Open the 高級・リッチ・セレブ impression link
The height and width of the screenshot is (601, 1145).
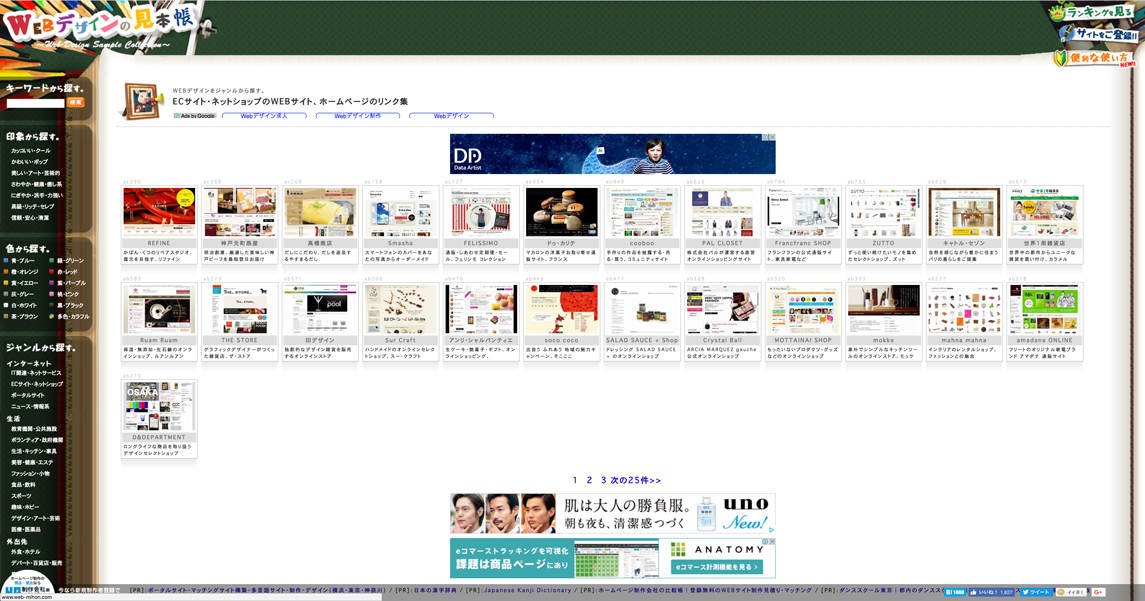[x=32, y=207]
